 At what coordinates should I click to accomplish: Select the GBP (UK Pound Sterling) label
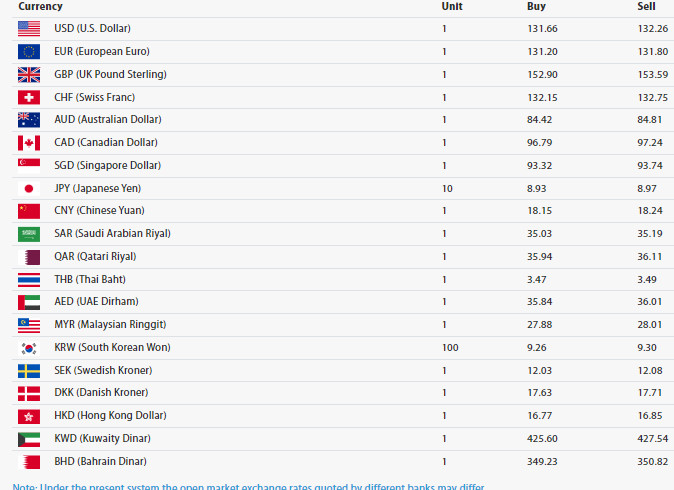[110, 74]
